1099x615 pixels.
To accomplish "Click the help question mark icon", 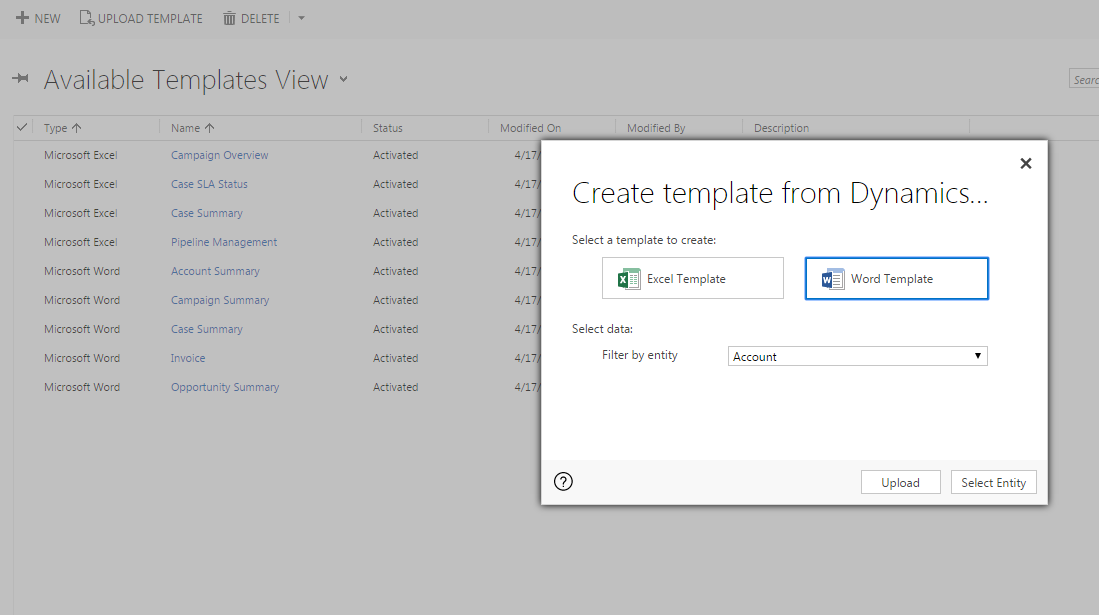I will pyautogui.click(x=563, y=482).
